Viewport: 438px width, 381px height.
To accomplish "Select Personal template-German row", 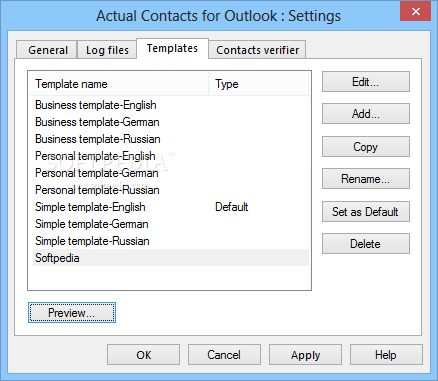I will click(171, 173).
